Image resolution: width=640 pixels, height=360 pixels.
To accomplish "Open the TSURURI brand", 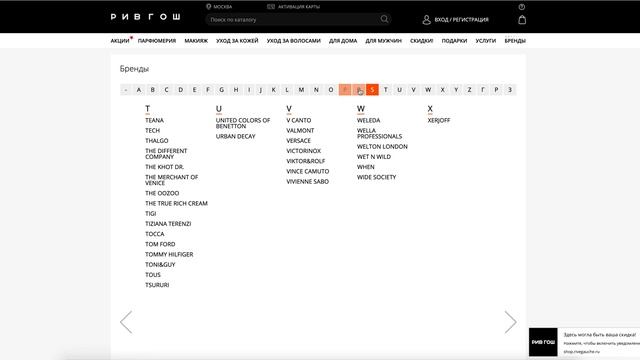I will (157, 285).
